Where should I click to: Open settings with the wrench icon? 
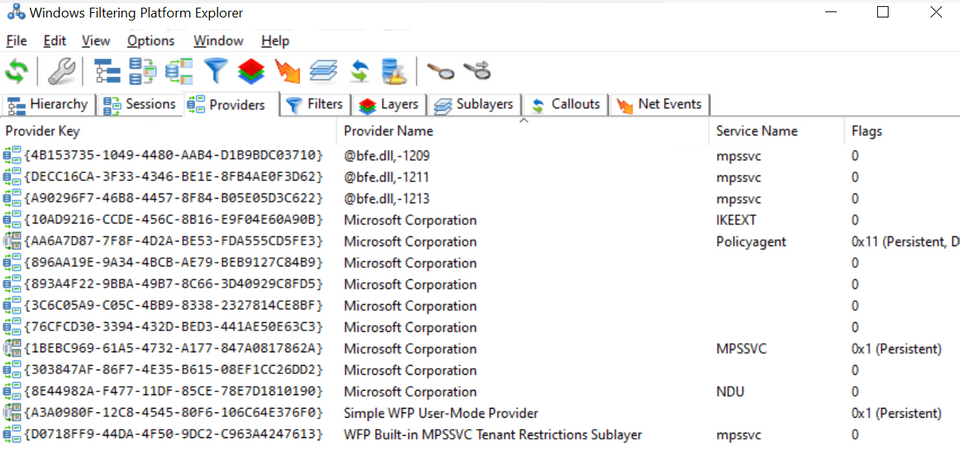60,72
